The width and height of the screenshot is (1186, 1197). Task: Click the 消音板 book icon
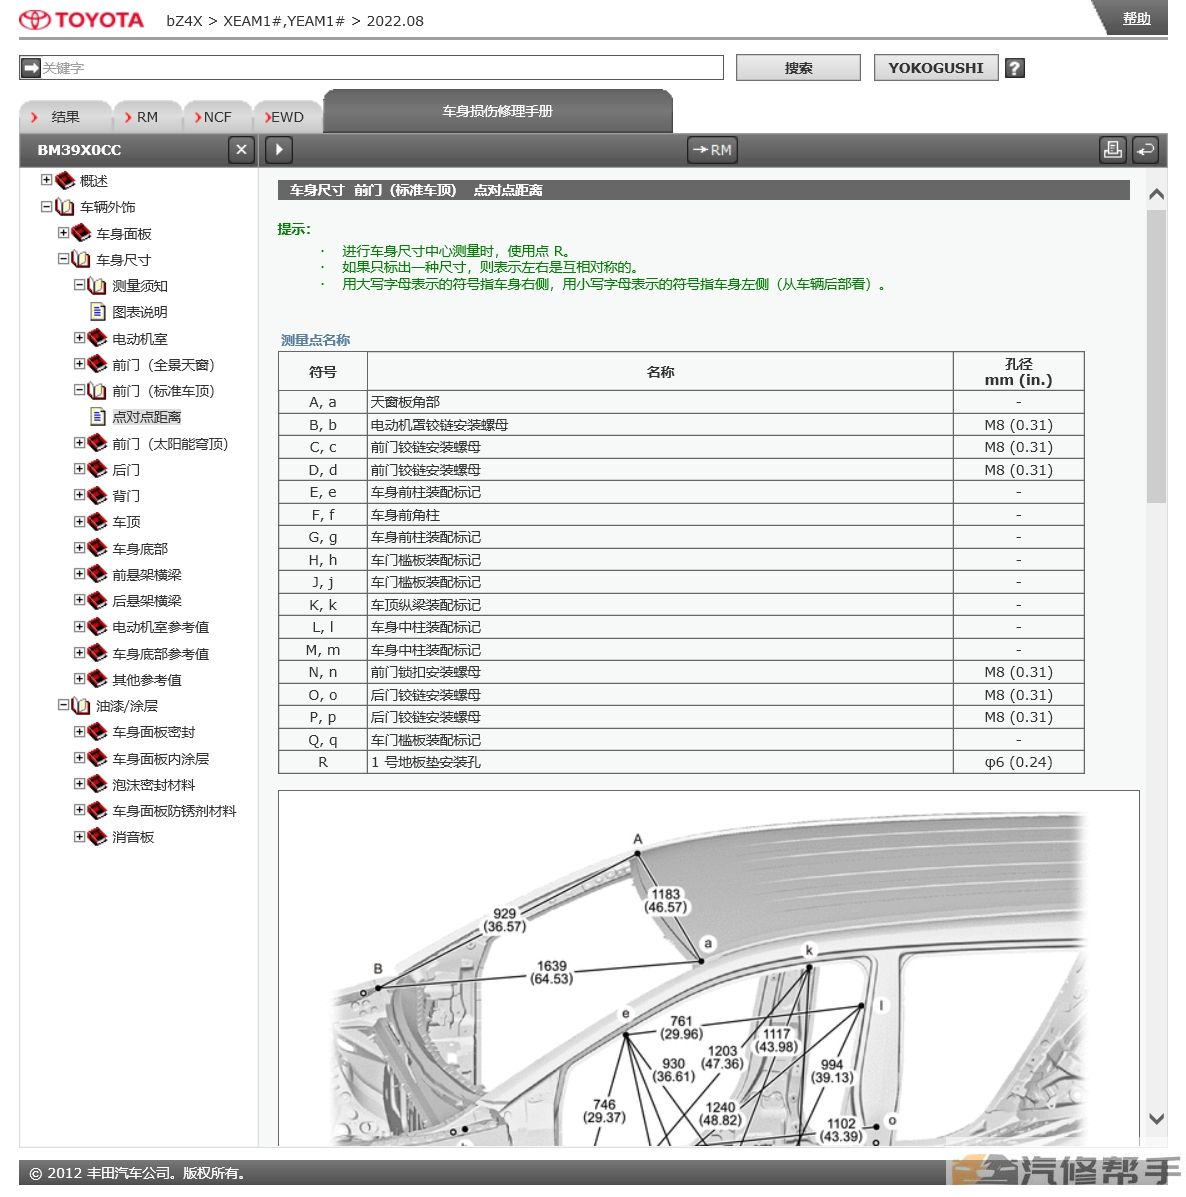97,837
